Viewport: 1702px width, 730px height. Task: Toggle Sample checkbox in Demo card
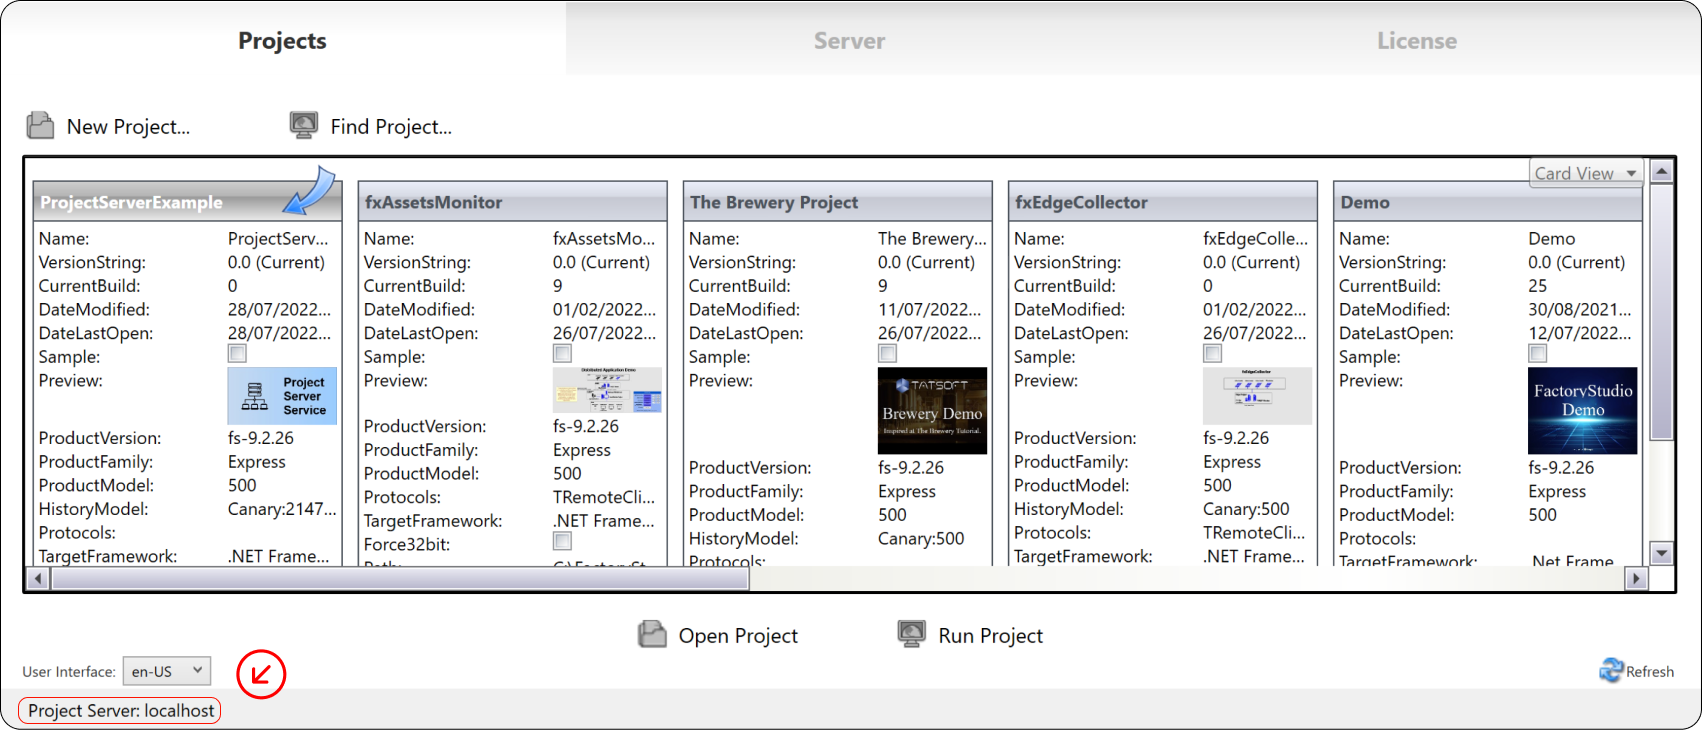(1538, 353)
